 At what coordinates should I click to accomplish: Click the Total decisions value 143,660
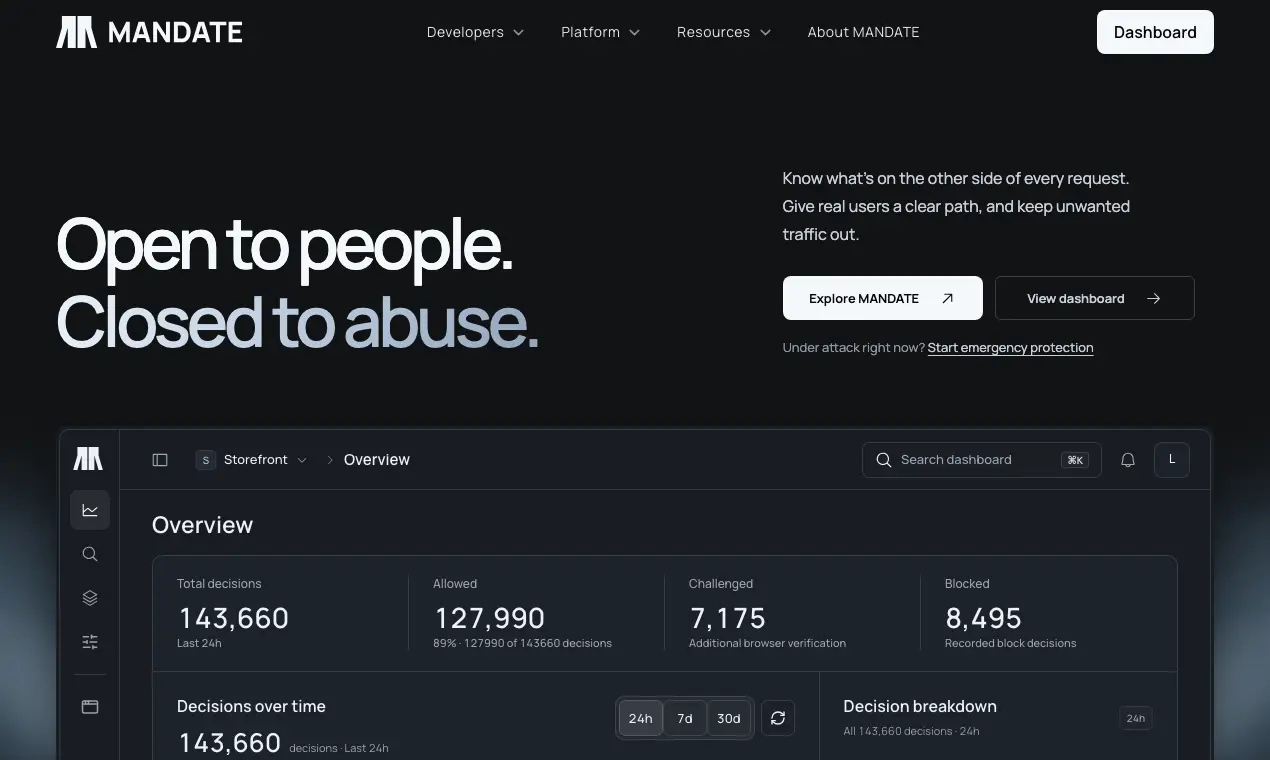tap(233, 618)
